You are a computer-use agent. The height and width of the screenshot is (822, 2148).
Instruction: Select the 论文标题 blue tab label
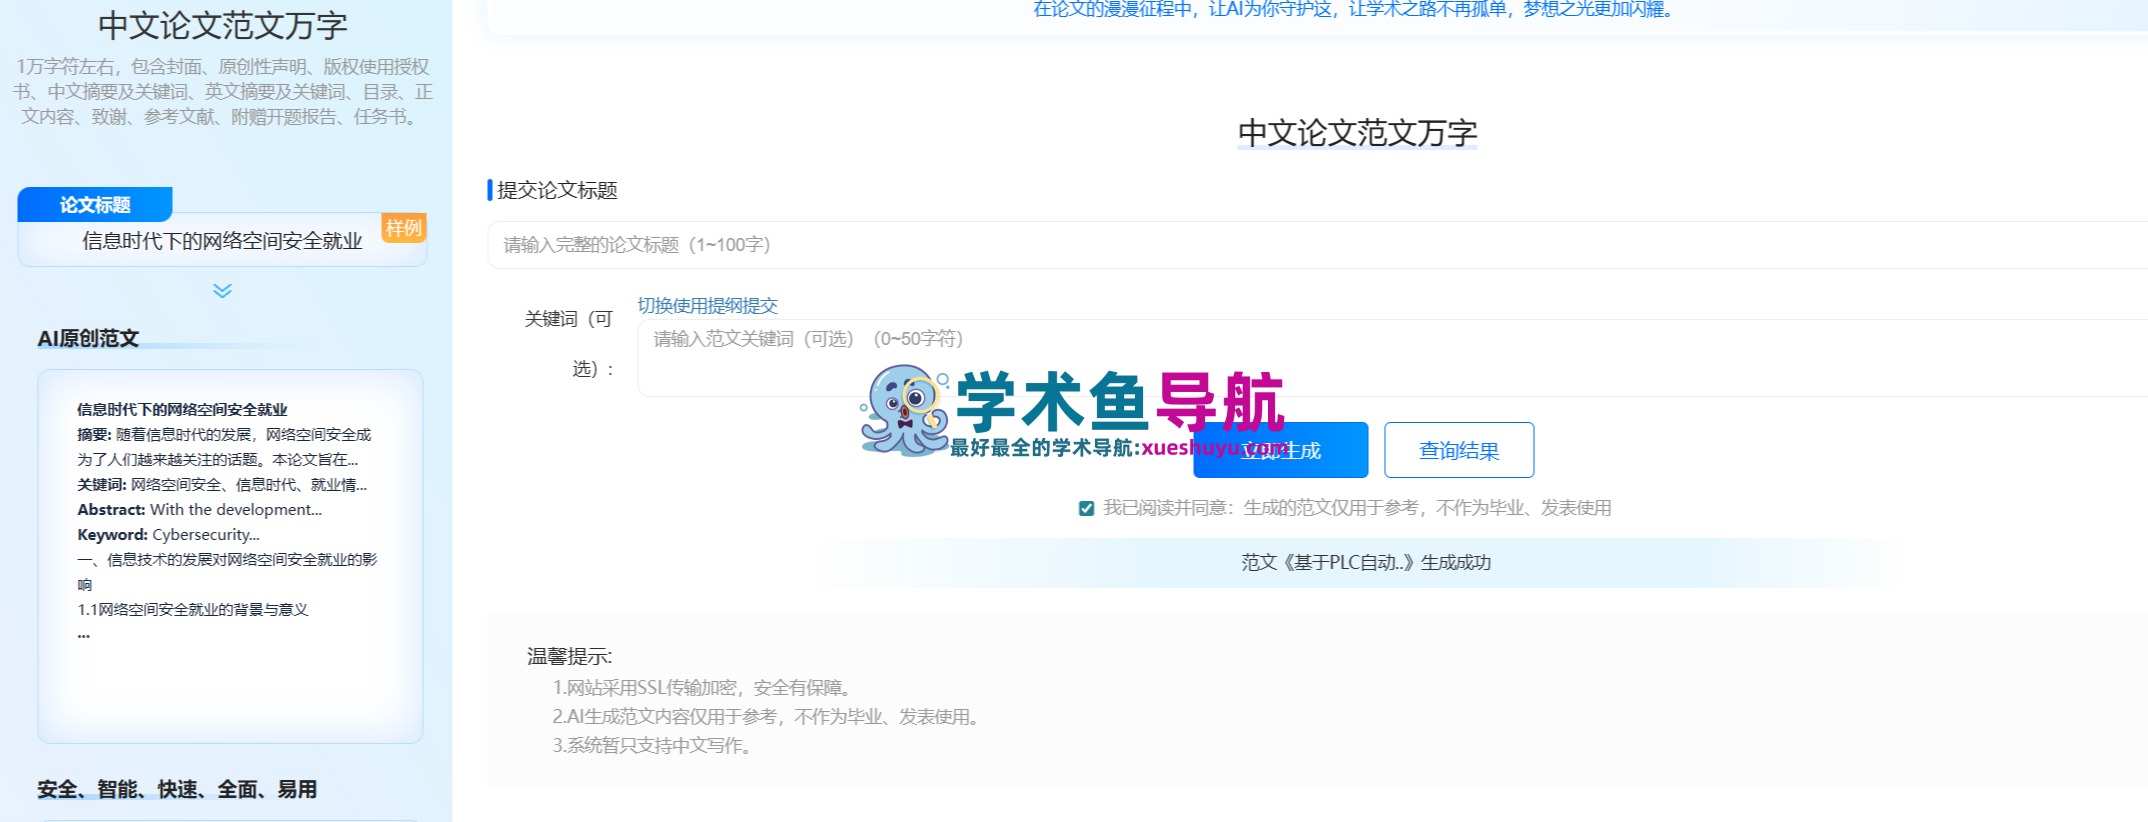coord(95,205)
